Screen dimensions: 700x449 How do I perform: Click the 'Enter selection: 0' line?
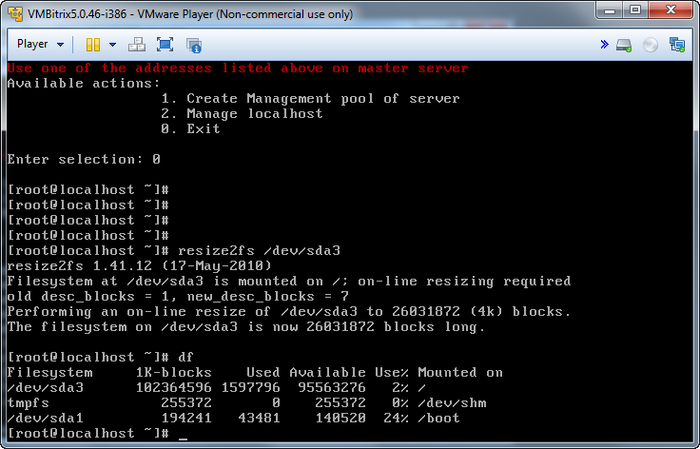point(84,159)
